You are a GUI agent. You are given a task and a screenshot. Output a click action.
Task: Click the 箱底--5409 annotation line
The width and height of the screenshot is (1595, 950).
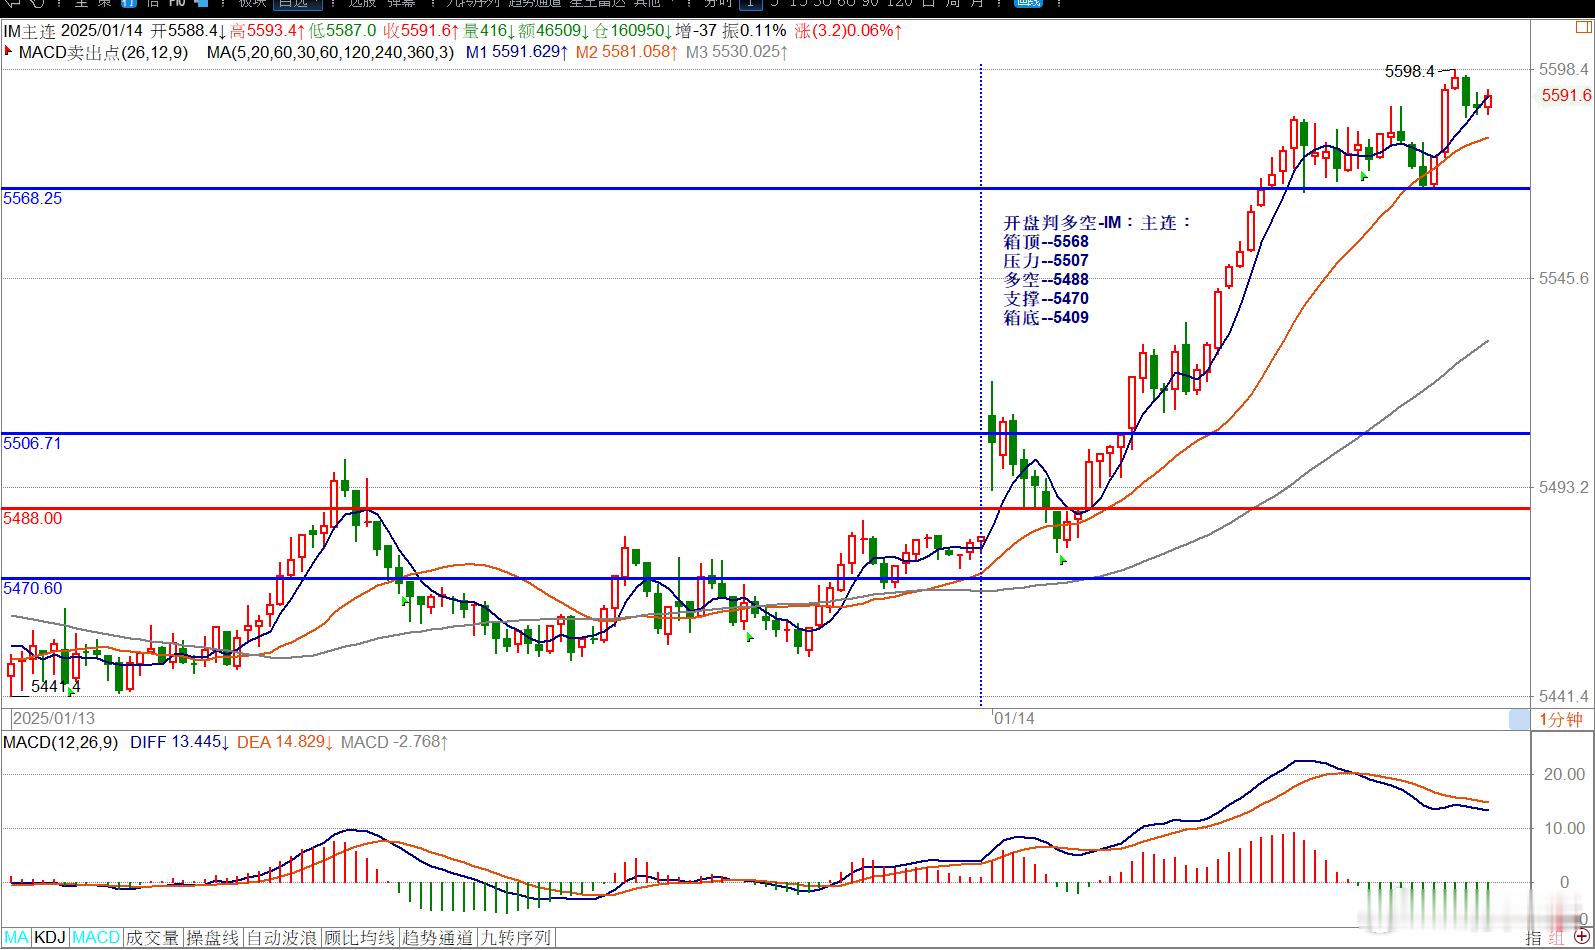[1046, 317]
